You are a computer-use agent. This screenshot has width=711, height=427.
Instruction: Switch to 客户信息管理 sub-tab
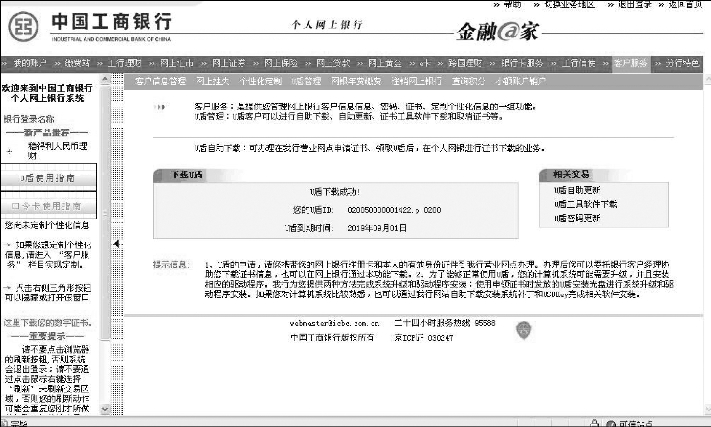pyautogui.click(x=160, y=81)
